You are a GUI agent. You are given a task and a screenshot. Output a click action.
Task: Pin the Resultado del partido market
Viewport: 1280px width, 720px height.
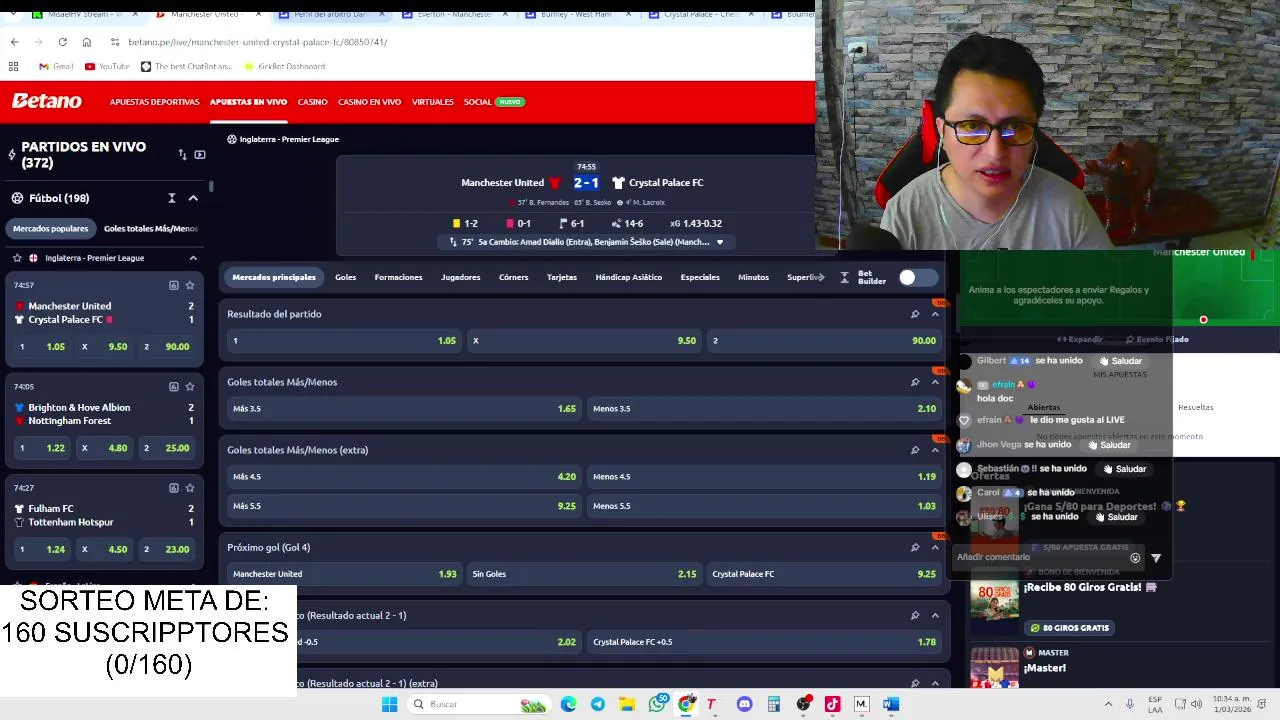click(x=915, y=314)
